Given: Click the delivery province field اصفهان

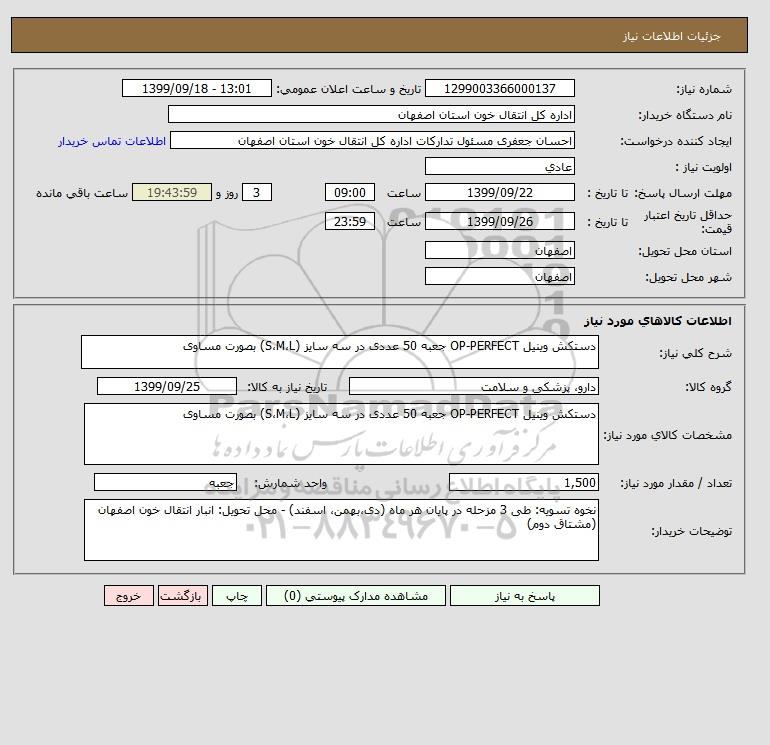Looking at the screenshot, I should pos(499,250).
